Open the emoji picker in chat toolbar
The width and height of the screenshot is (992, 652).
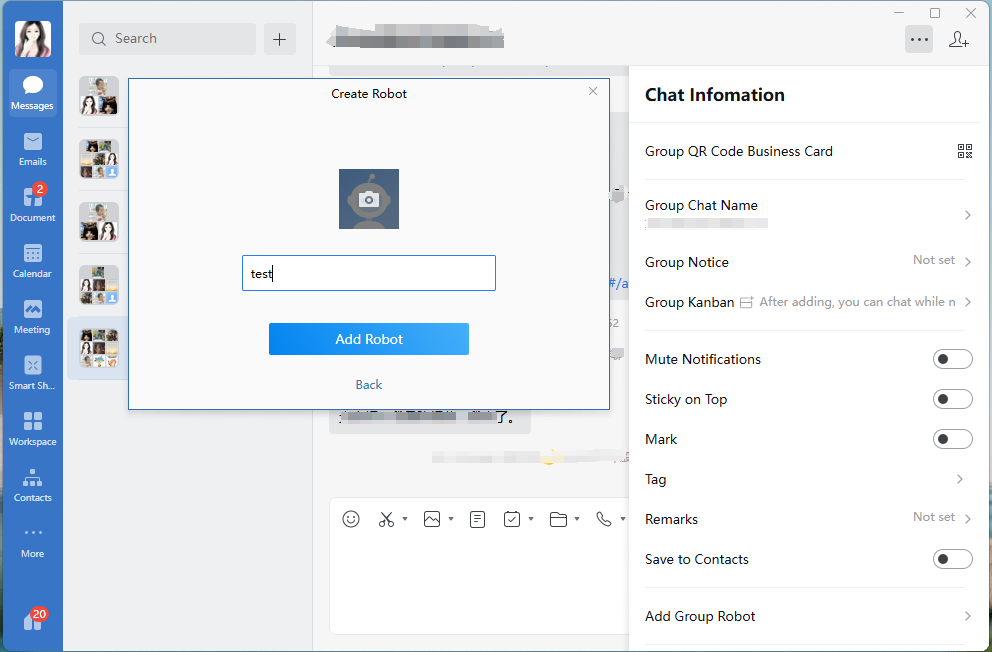click(351, 519)
